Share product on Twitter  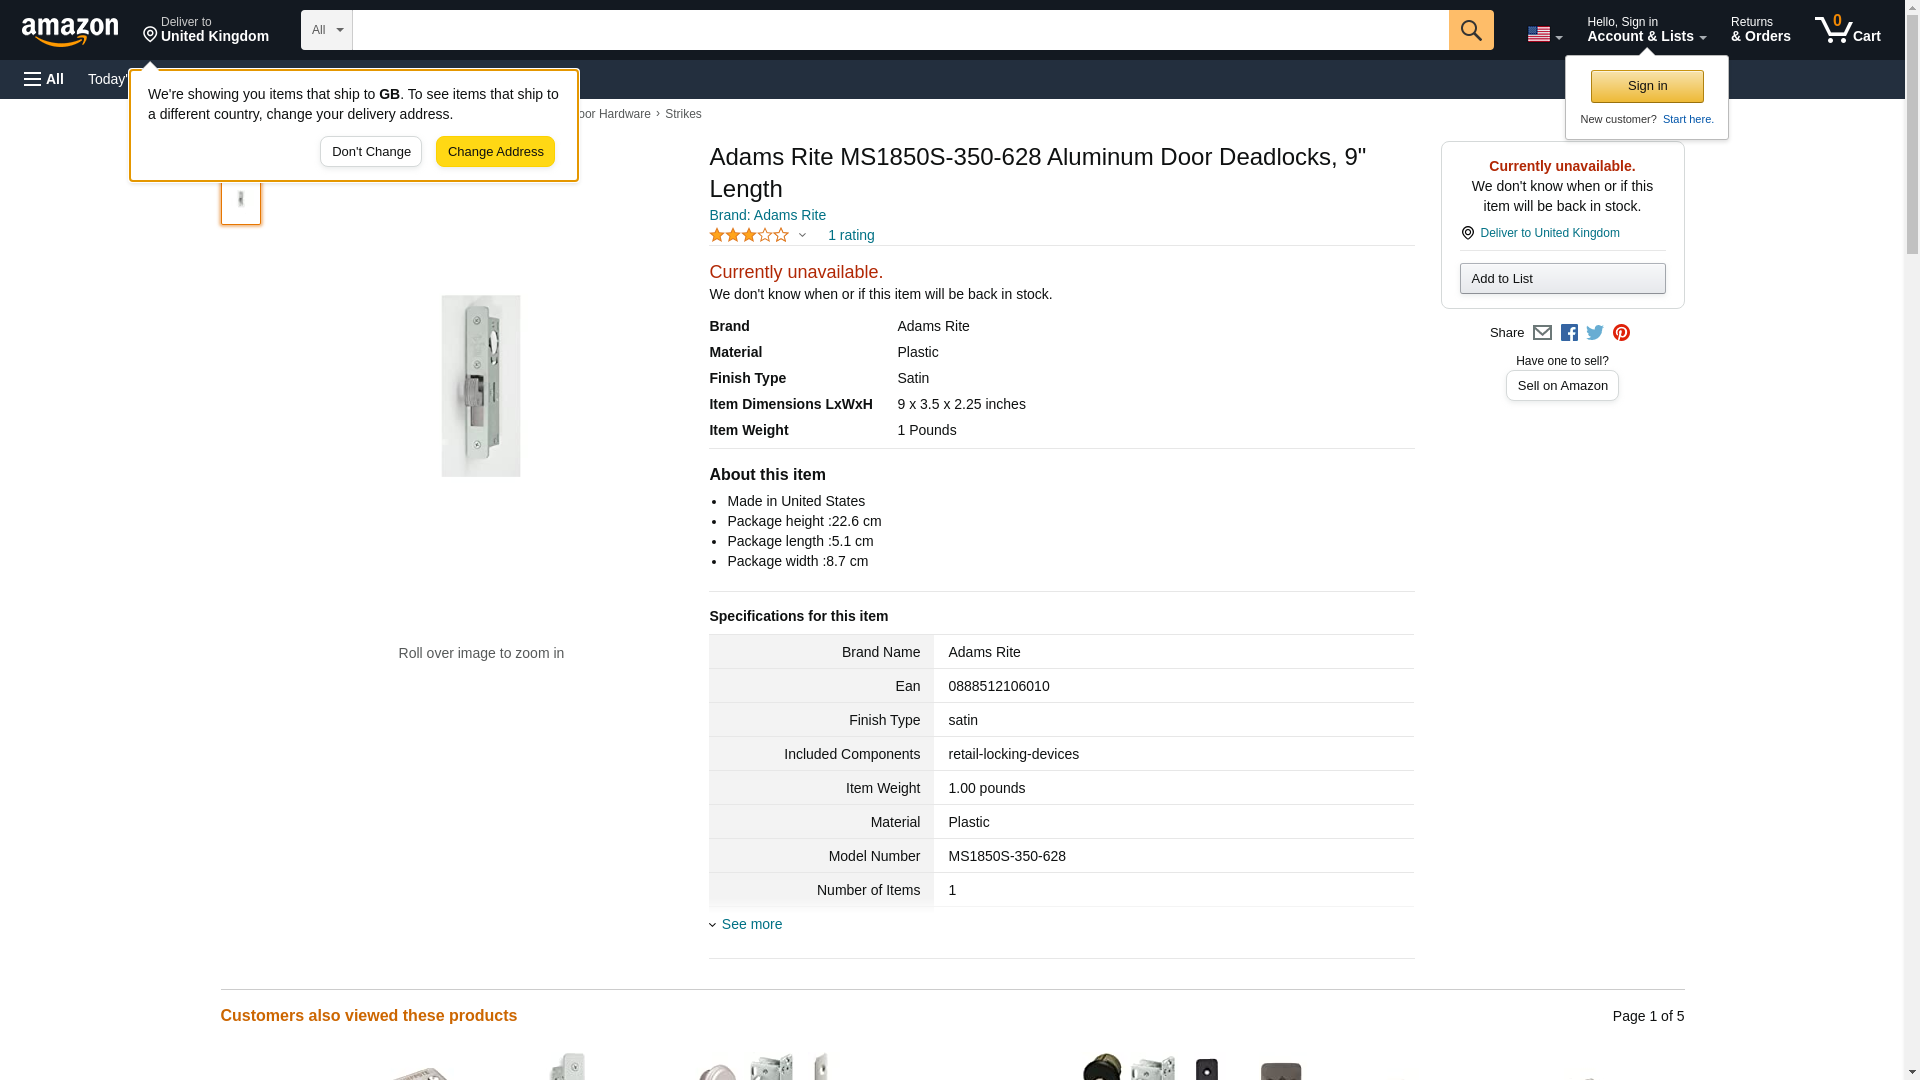pos(1595,333)
